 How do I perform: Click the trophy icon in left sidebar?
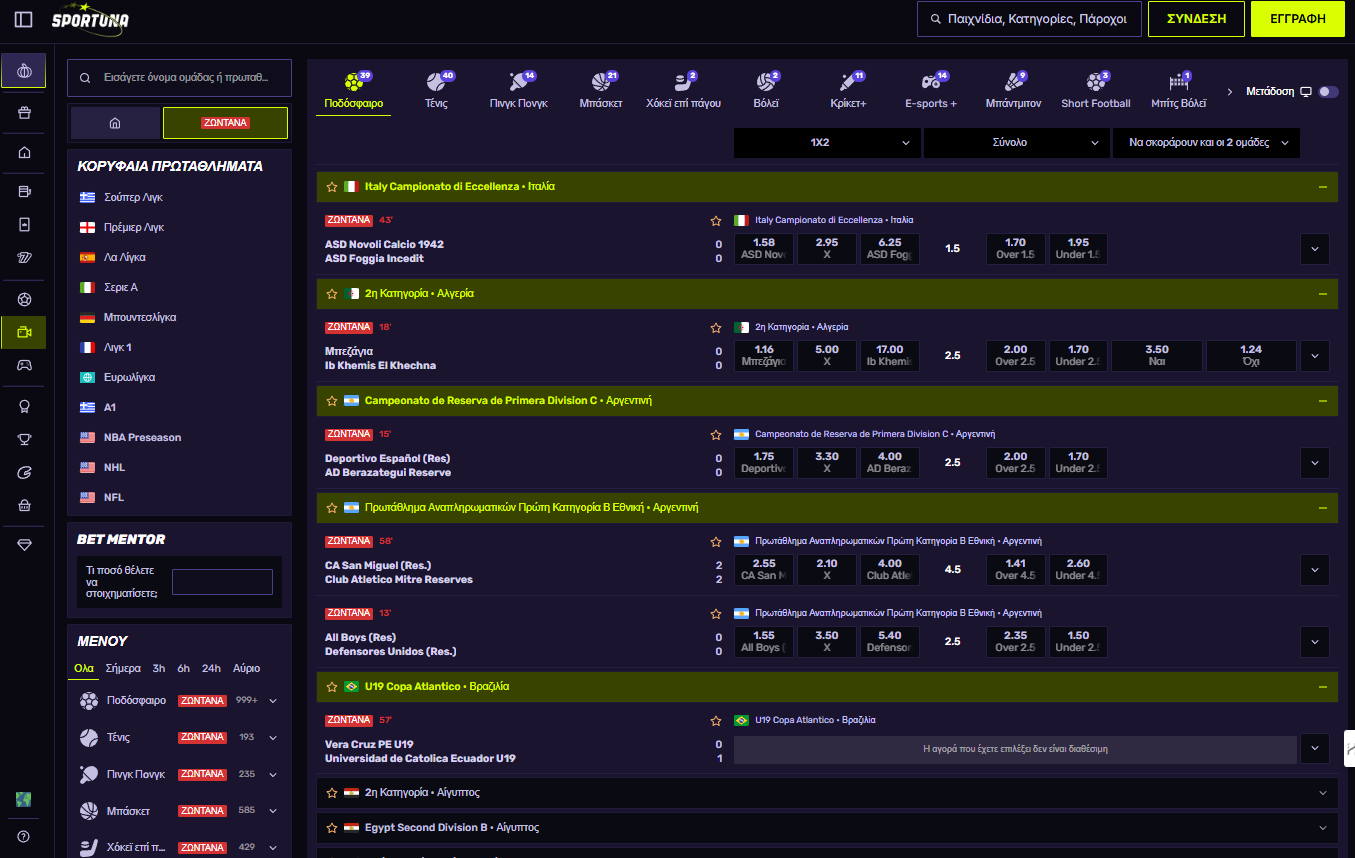tap(24, 439)
